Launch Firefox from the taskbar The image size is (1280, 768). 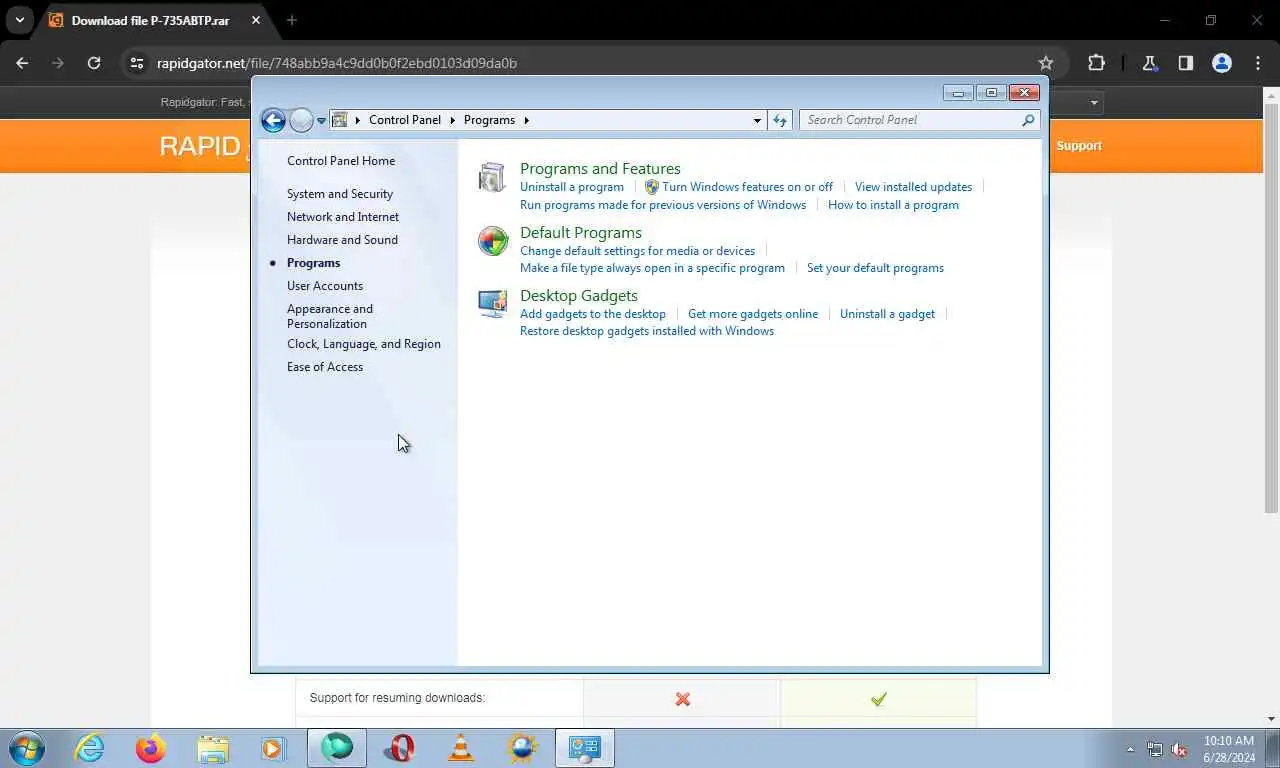151,748
